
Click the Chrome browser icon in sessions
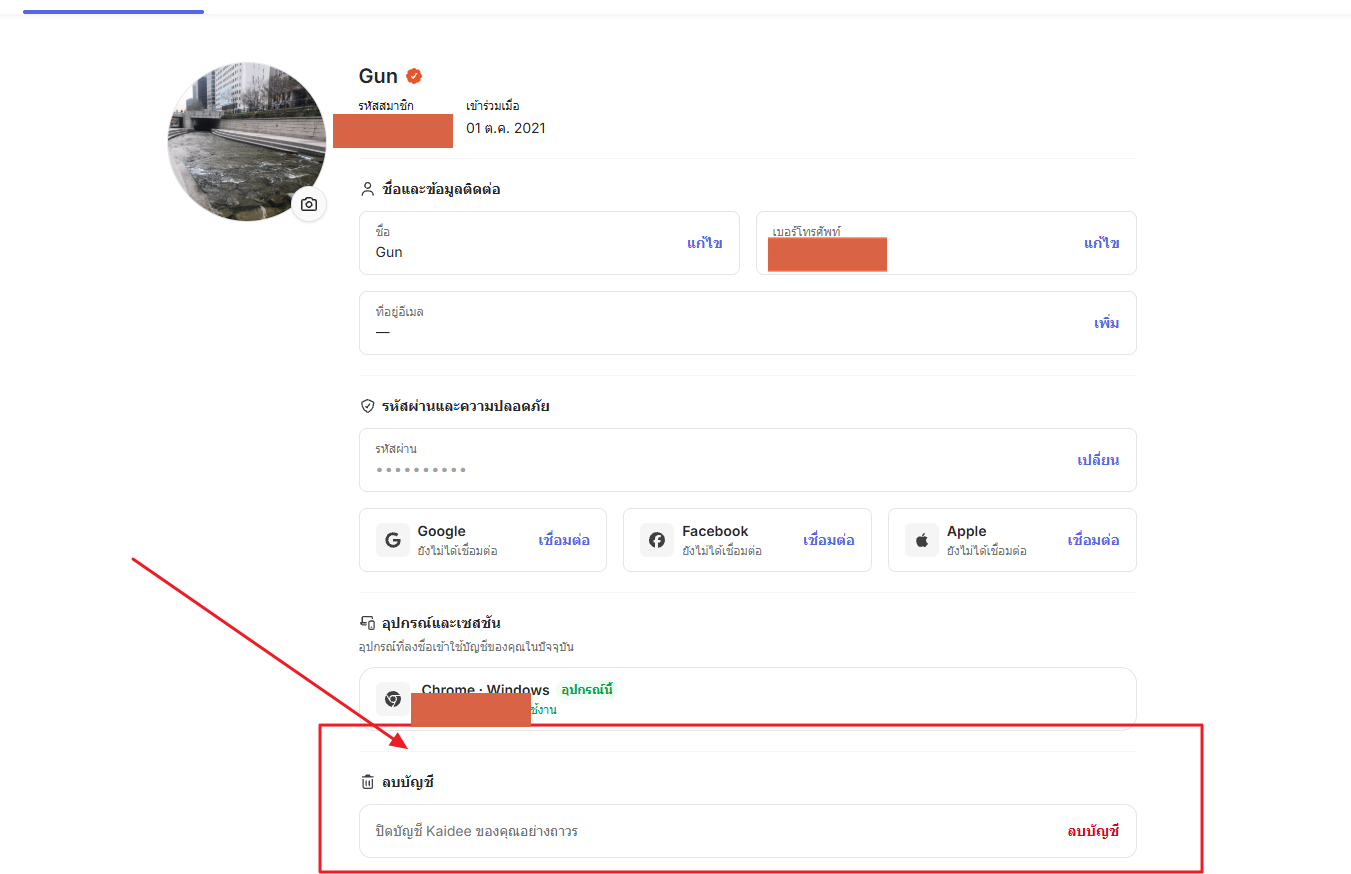coord(393,699)
